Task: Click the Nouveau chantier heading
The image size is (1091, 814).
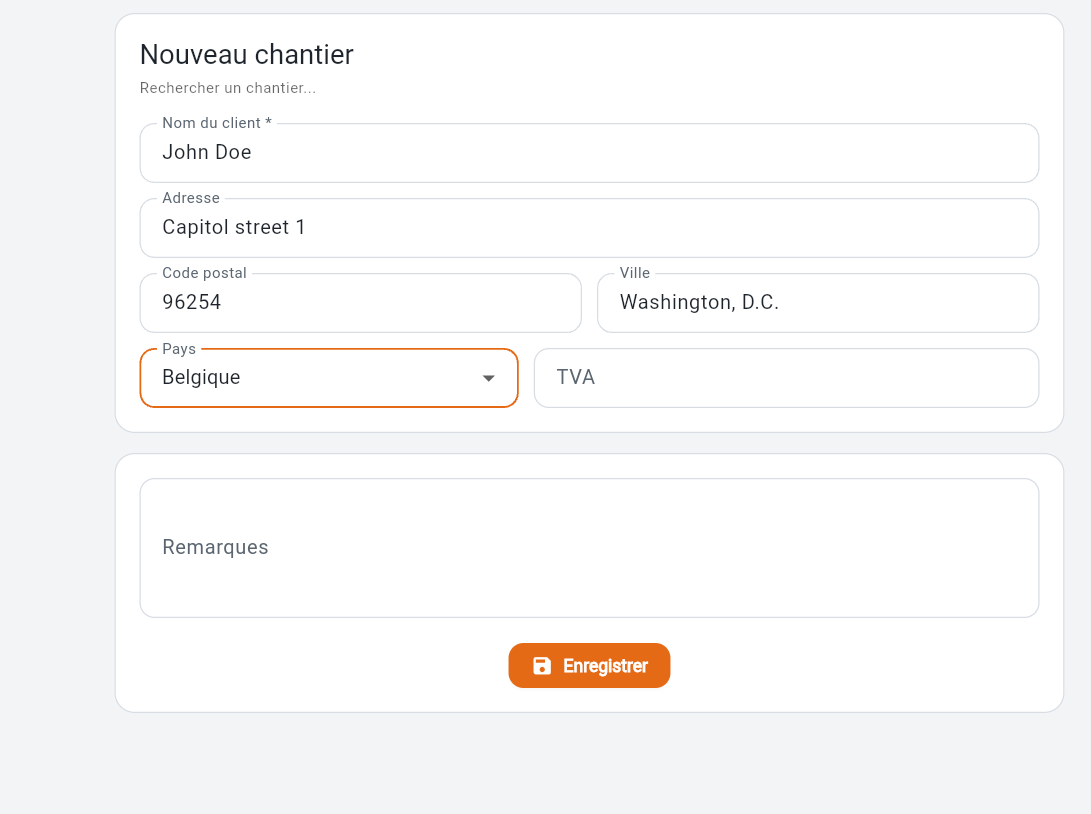Action: click(246, 55)
